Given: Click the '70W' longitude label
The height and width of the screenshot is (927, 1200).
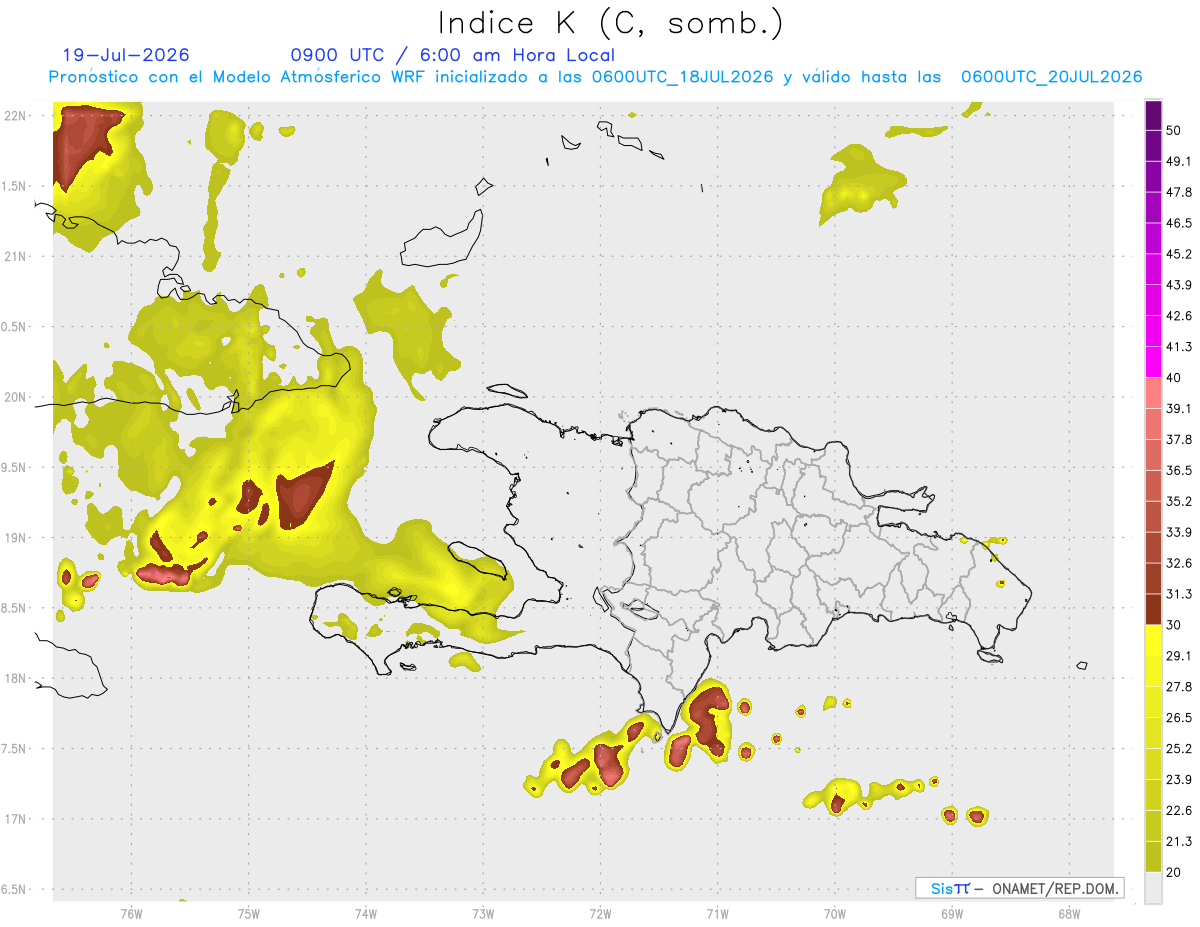Looking at the screenshot, I should [x=835, y=913].
